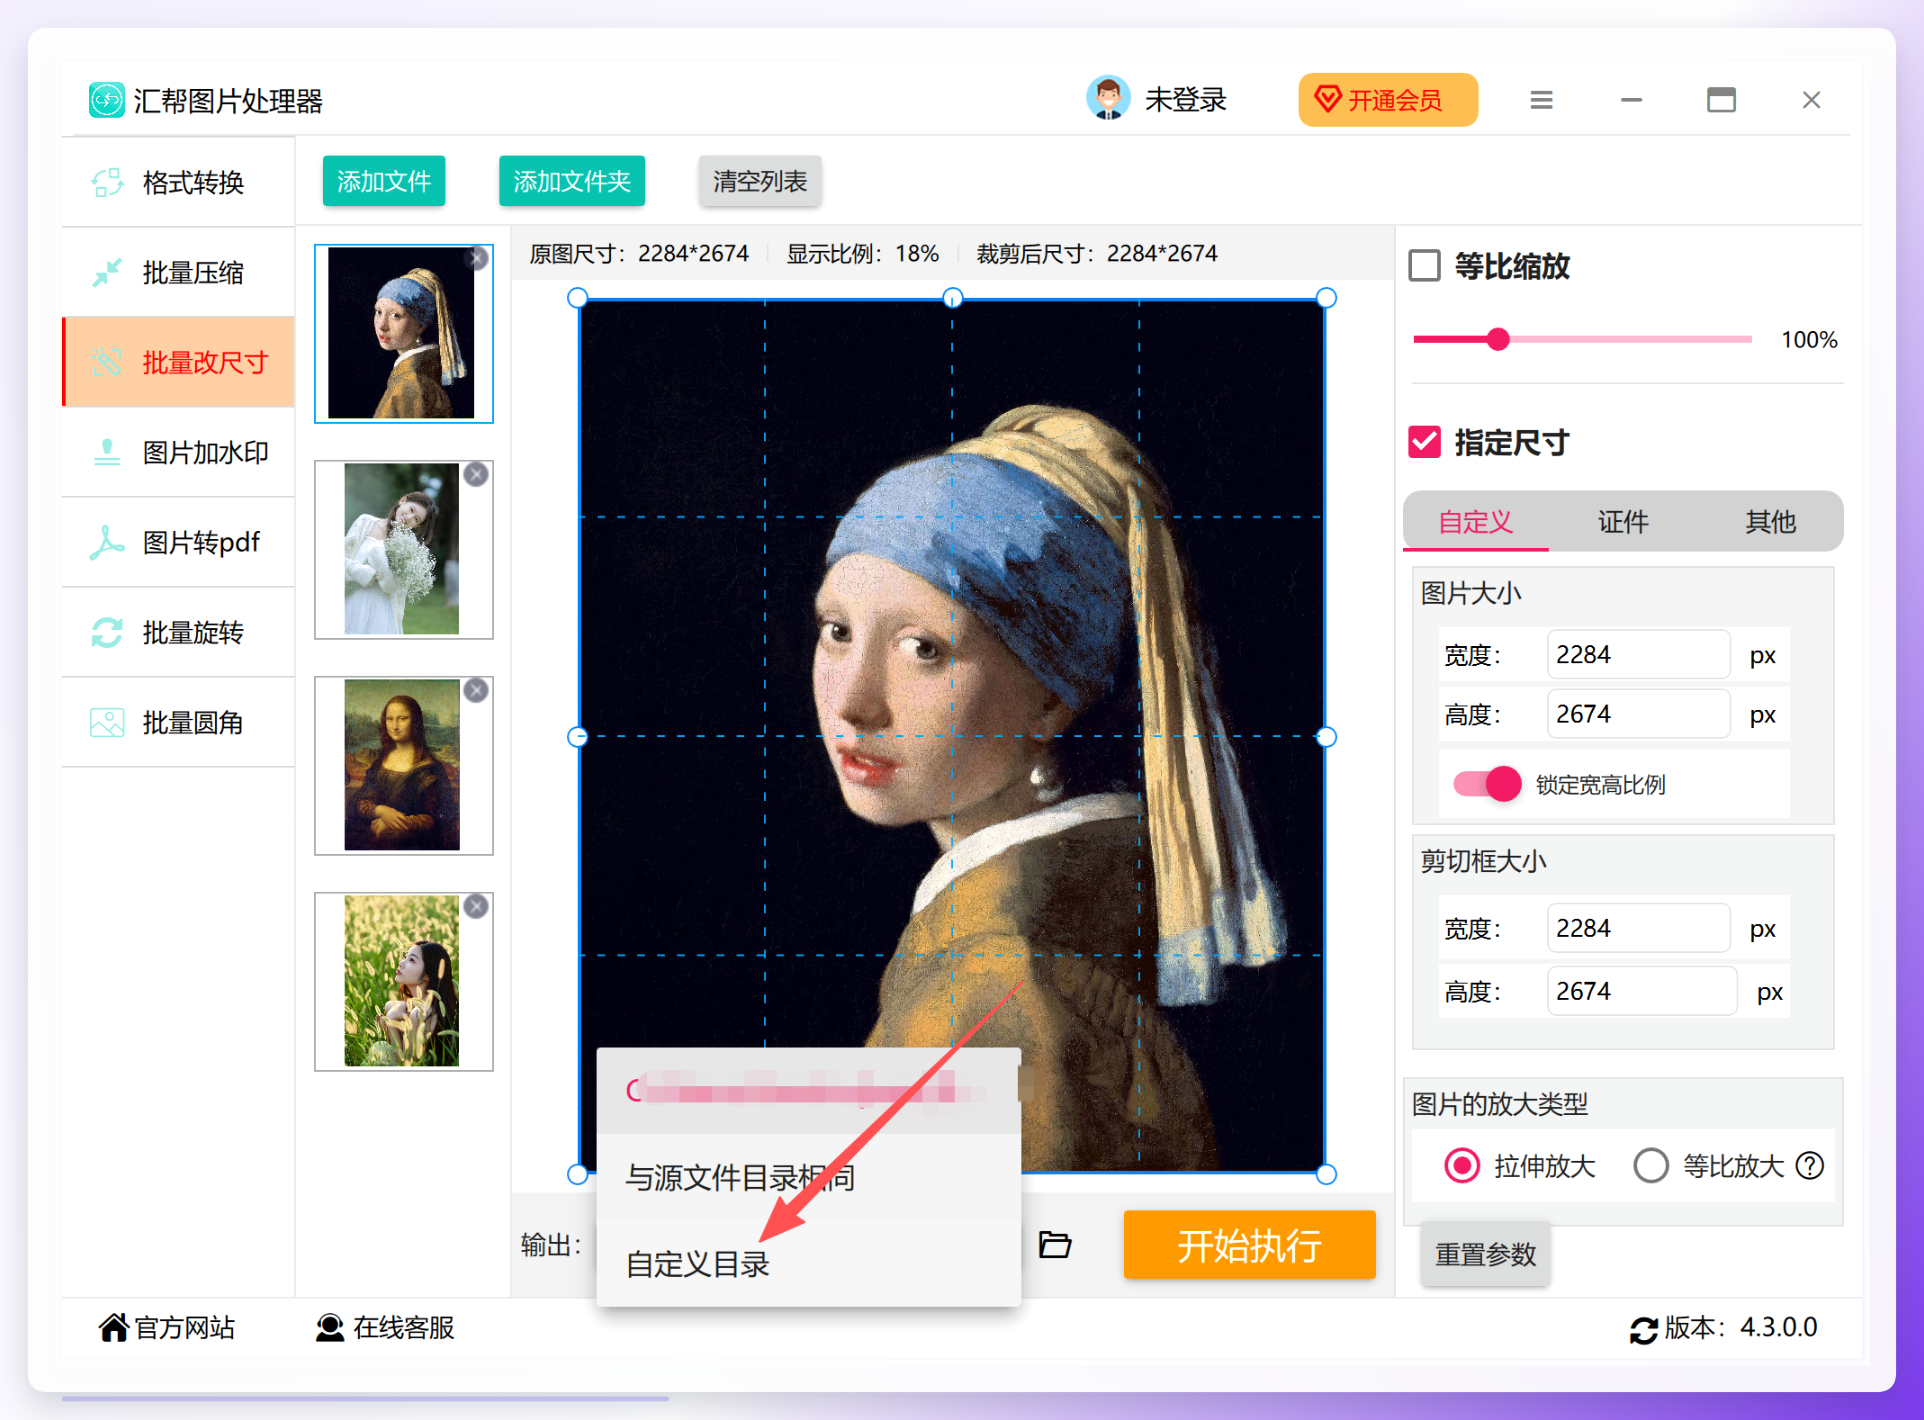The width and height of the screenshot is (1924, 1420).
Task: Open the 格式转换 format conversion module
Action: pyautogui.click(x=178, y=182)
